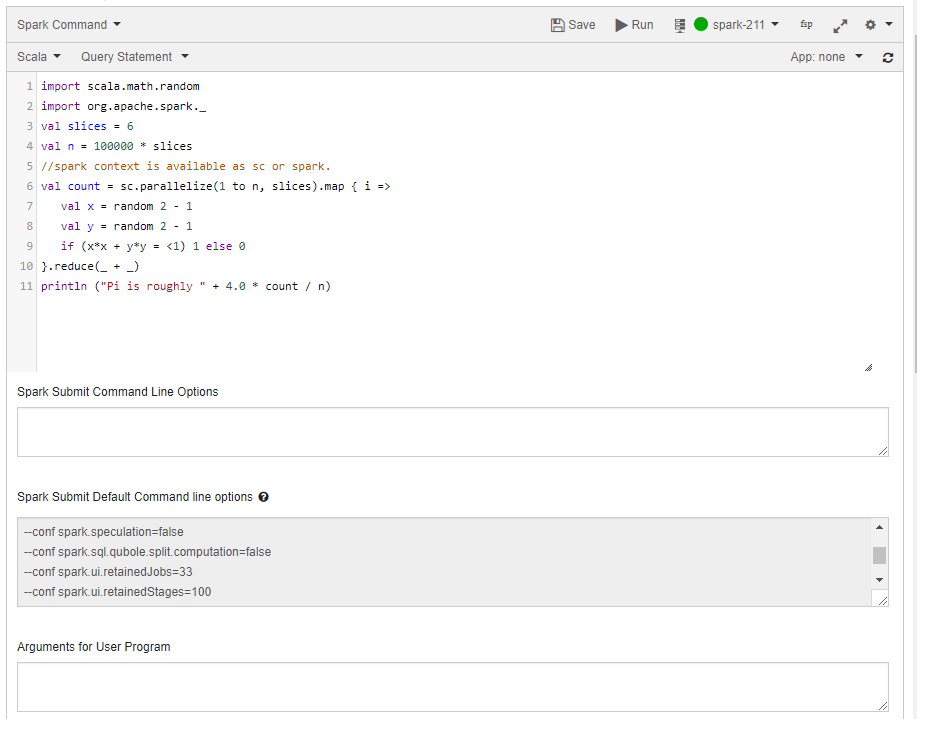Screen dimensions: 928x731
Task: Click the green cluster status indicator
Action: point(701,24)
